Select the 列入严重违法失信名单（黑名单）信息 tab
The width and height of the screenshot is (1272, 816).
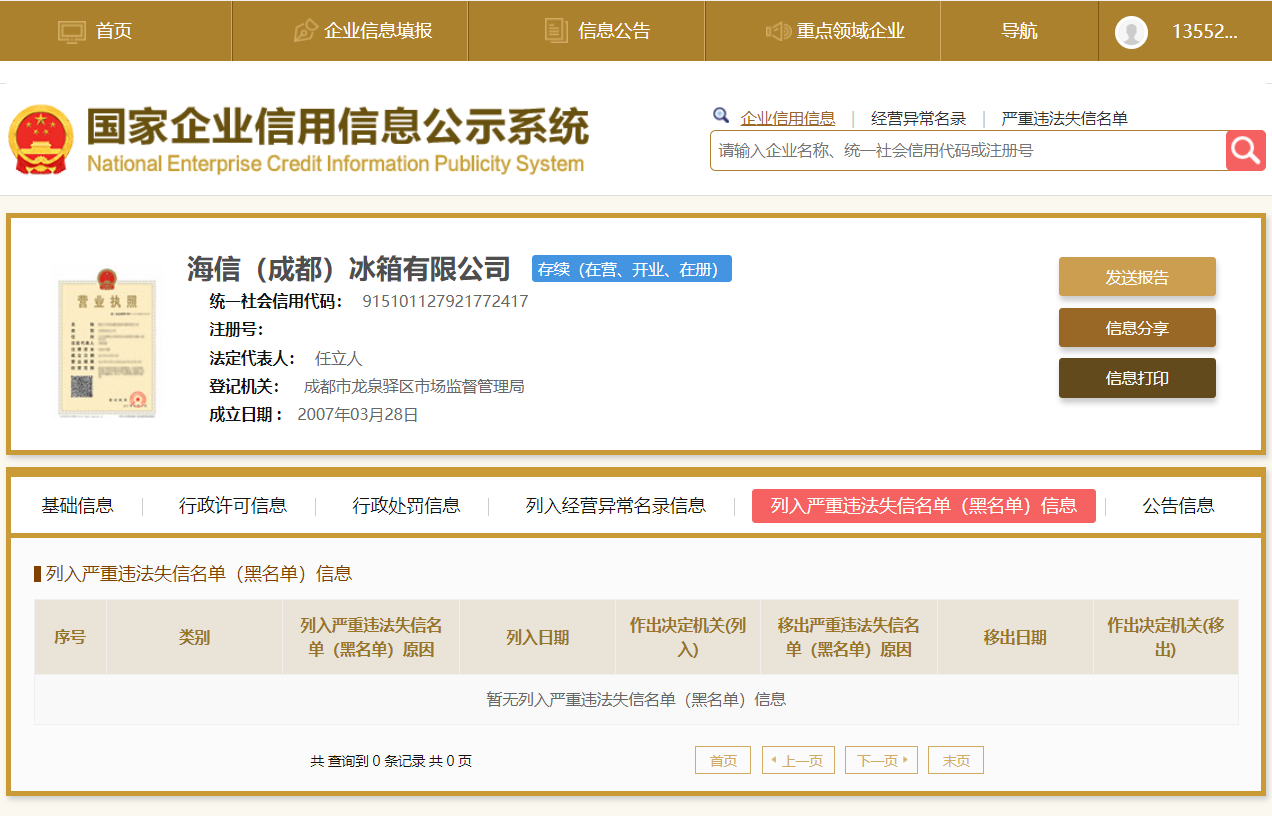[924, 506]
